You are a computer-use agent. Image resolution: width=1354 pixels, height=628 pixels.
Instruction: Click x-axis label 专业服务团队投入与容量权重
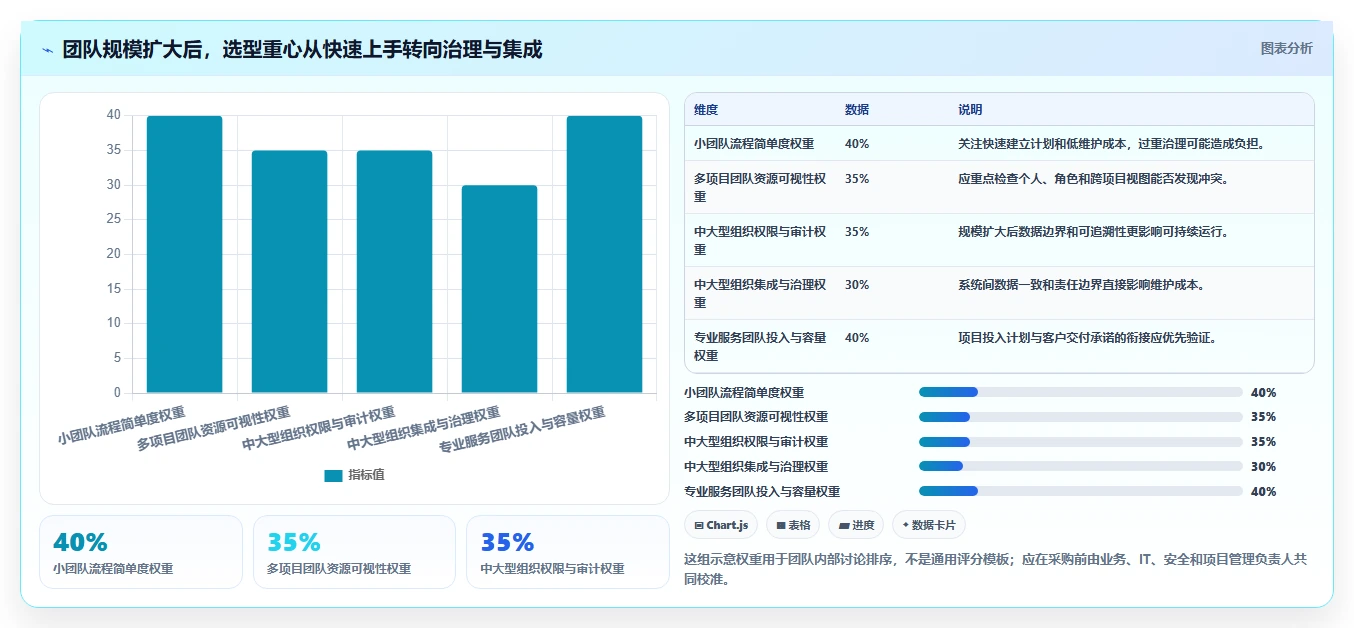tap(523, 432)
